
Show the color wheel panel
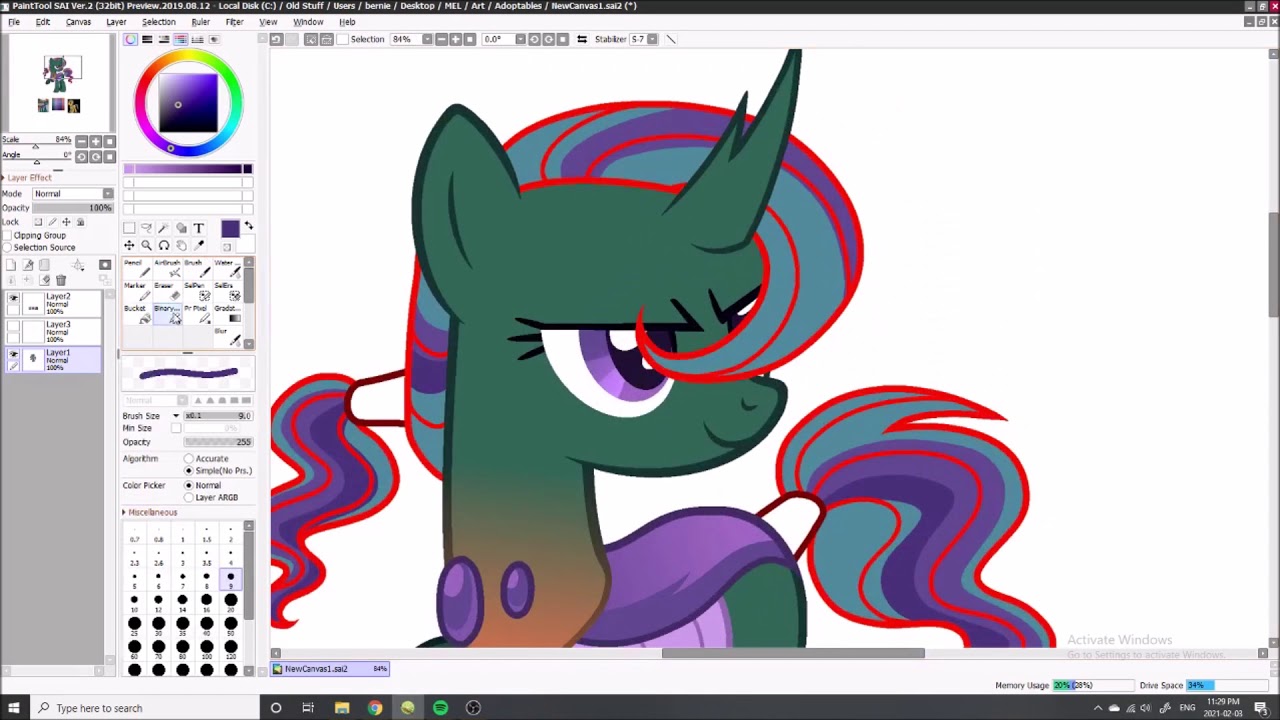tap(130, 39)
